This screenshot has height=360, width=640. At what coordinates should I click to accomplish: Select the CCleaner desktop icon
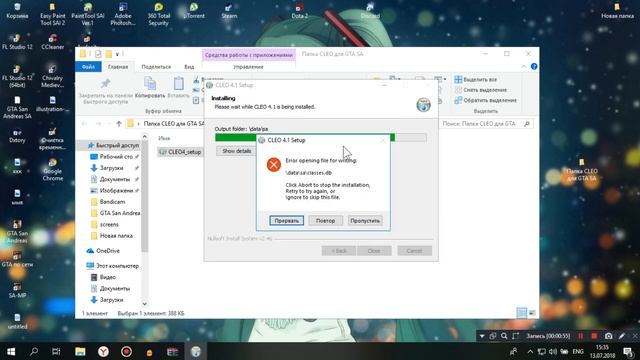tap(53, 42)
